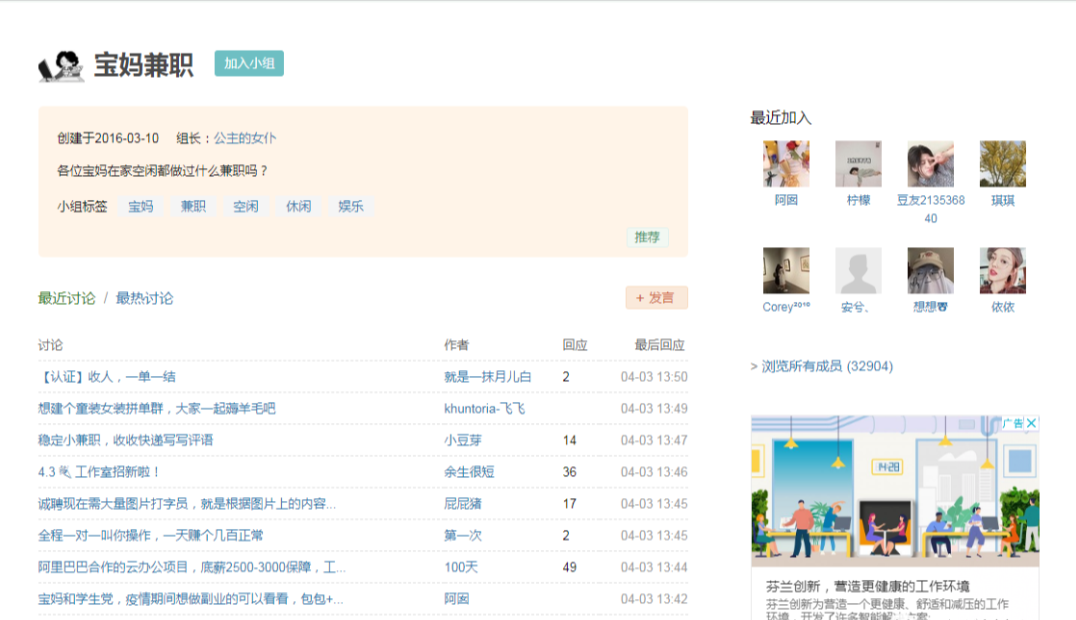Open author 小豆芽 profile
This screenshot has height=620, width=1076.
pos(463,440)
